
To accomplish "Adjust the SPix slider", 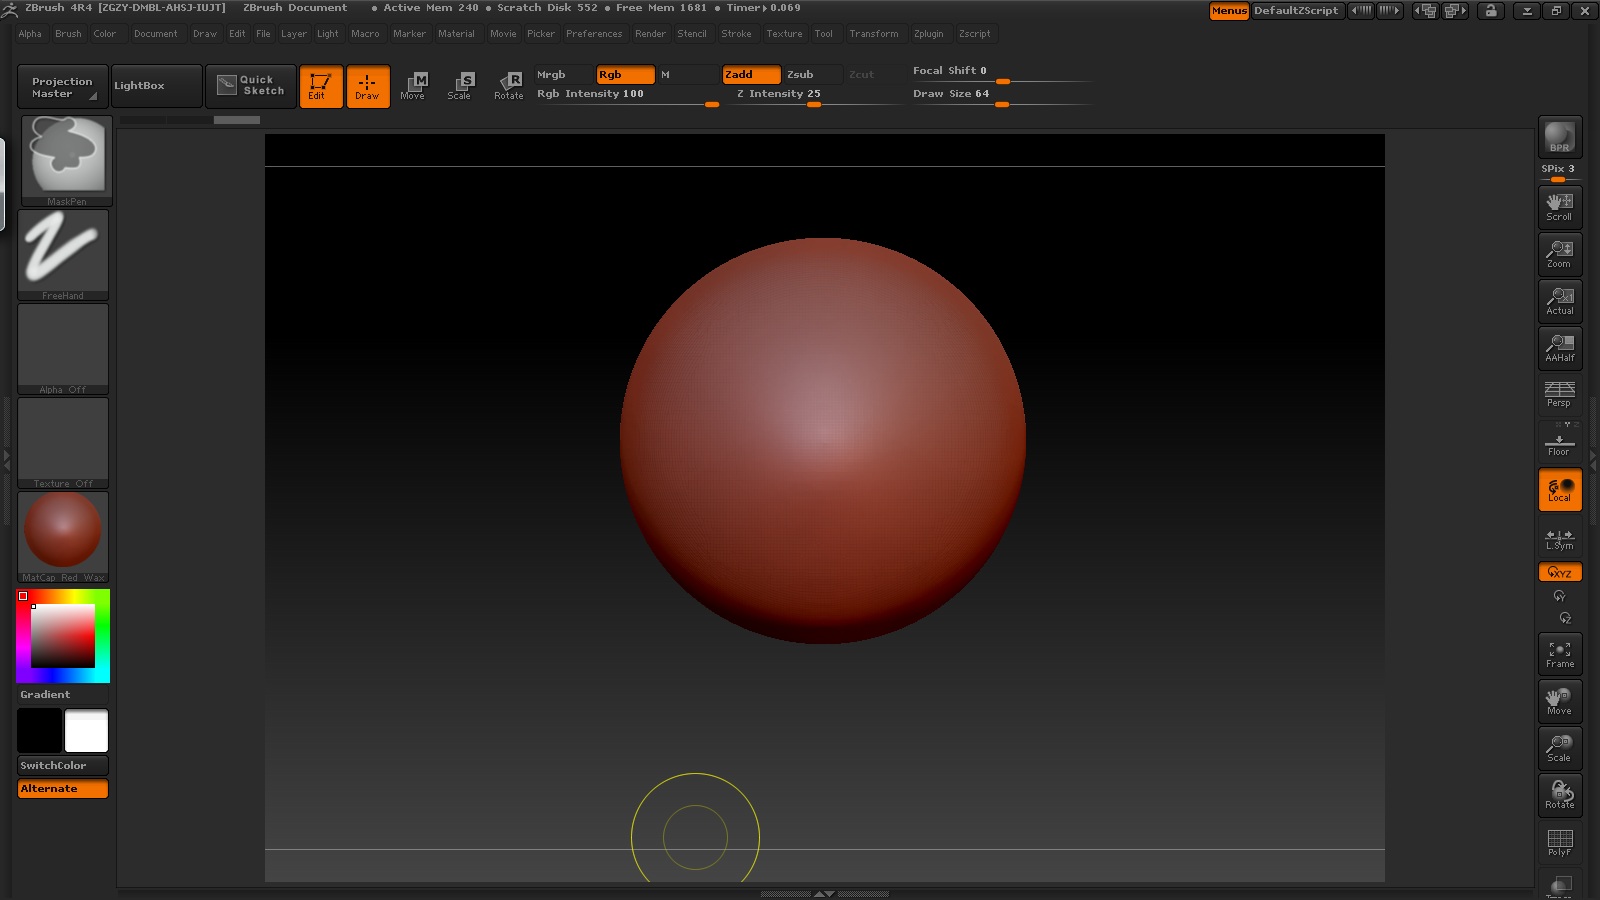I will pyautogui.click(x=1559, y=171).
